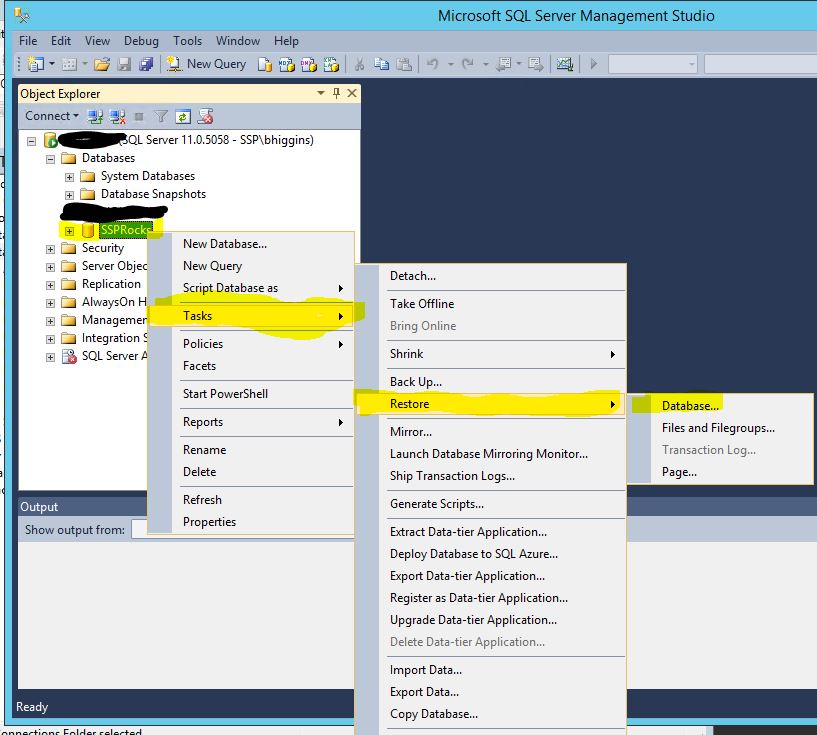Click the Undo arrow icon
This screenshot has height=735, width=817.
(432, 64)
